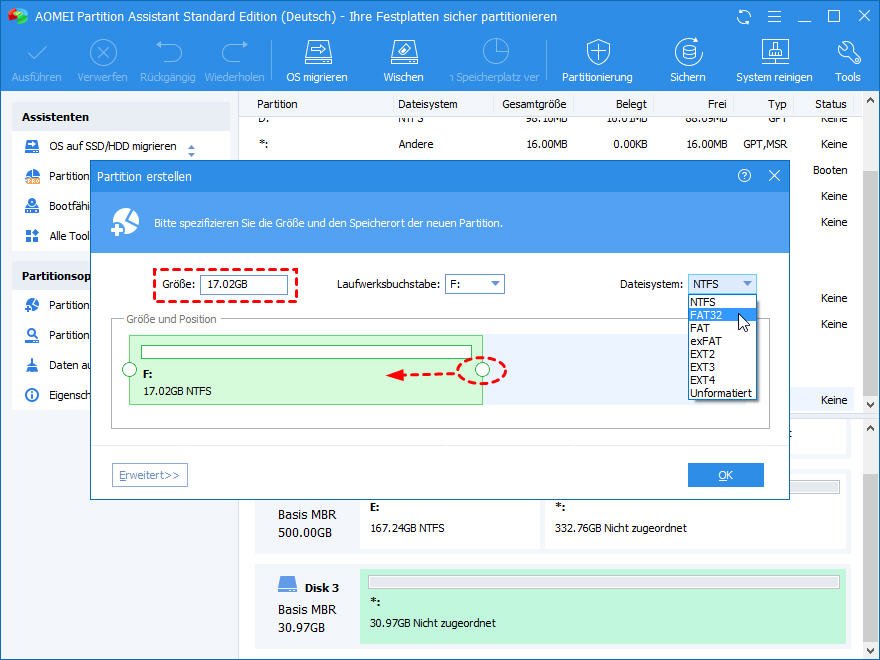Image resolution: width=880 pixels, height=660 pixels.
Task: Click the Dateisystem column header
Action: [x=428, y=104]
